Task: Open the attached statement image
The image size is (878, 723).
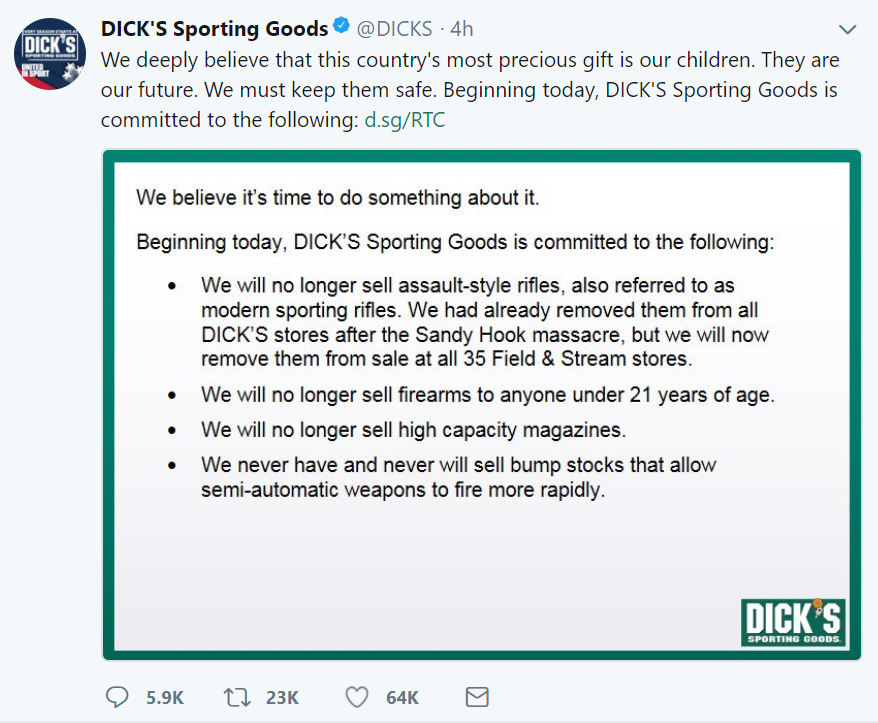Action: (482, 405)
